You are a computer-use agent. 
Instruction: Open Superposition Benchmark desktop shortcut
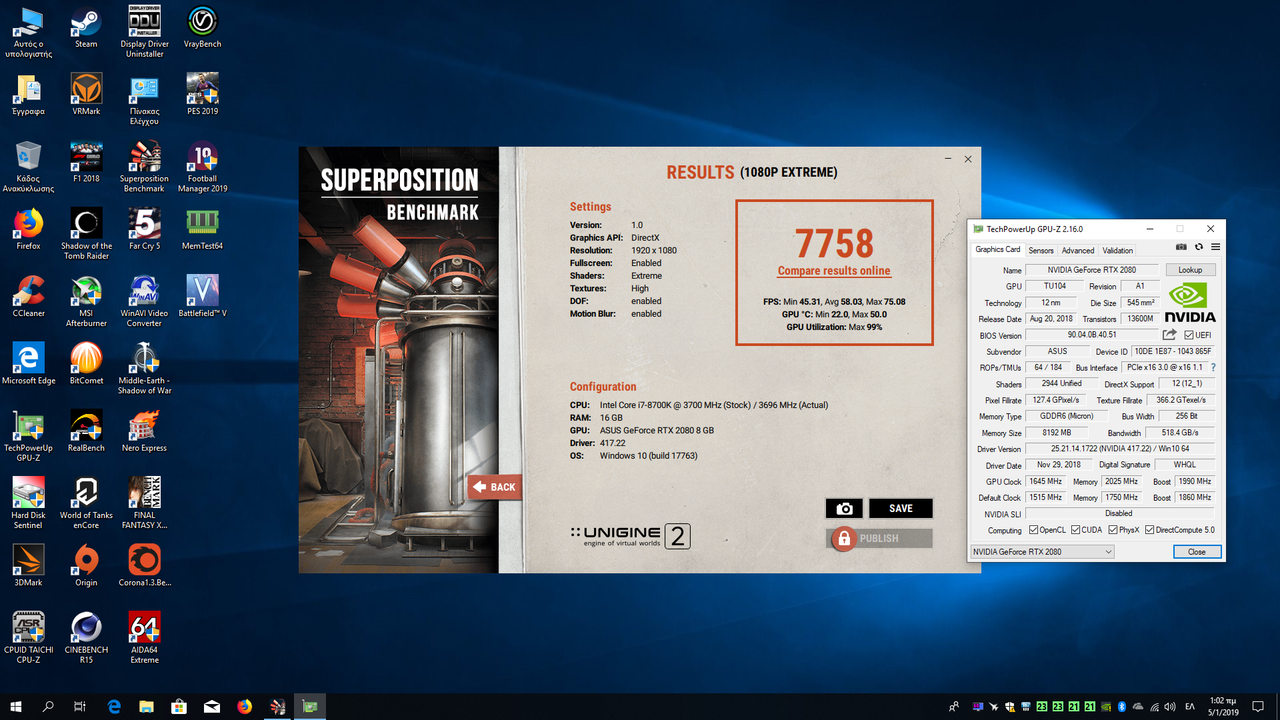(x=144, y=166)
